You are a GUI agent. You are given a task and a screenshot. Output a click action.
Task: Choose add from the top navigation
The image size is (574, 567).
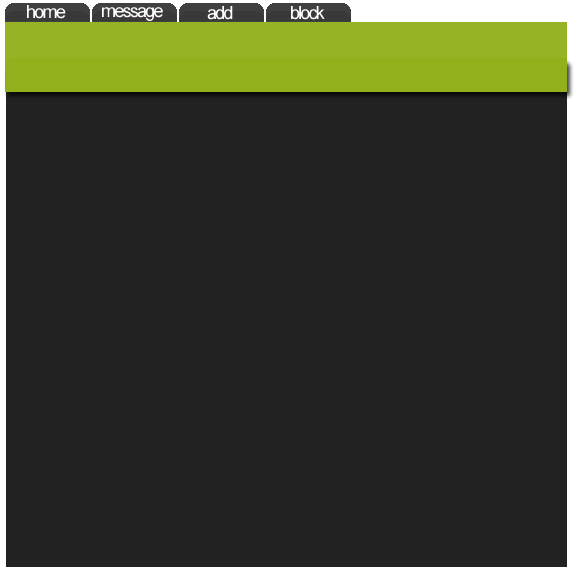click(x=221, y=12)
